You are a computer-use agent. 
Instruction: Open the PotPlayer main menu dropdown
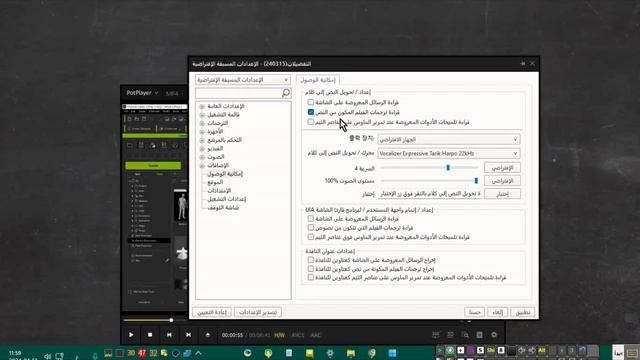point(142,93)
